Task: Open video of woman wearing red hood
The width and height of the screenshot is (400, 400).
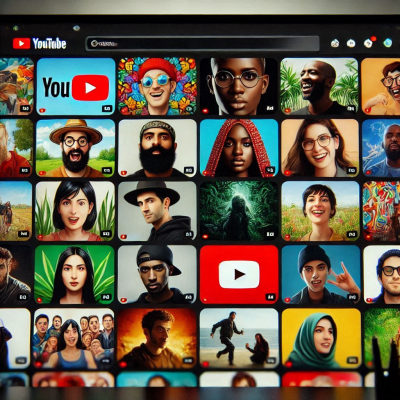Action: coord(239,148)
